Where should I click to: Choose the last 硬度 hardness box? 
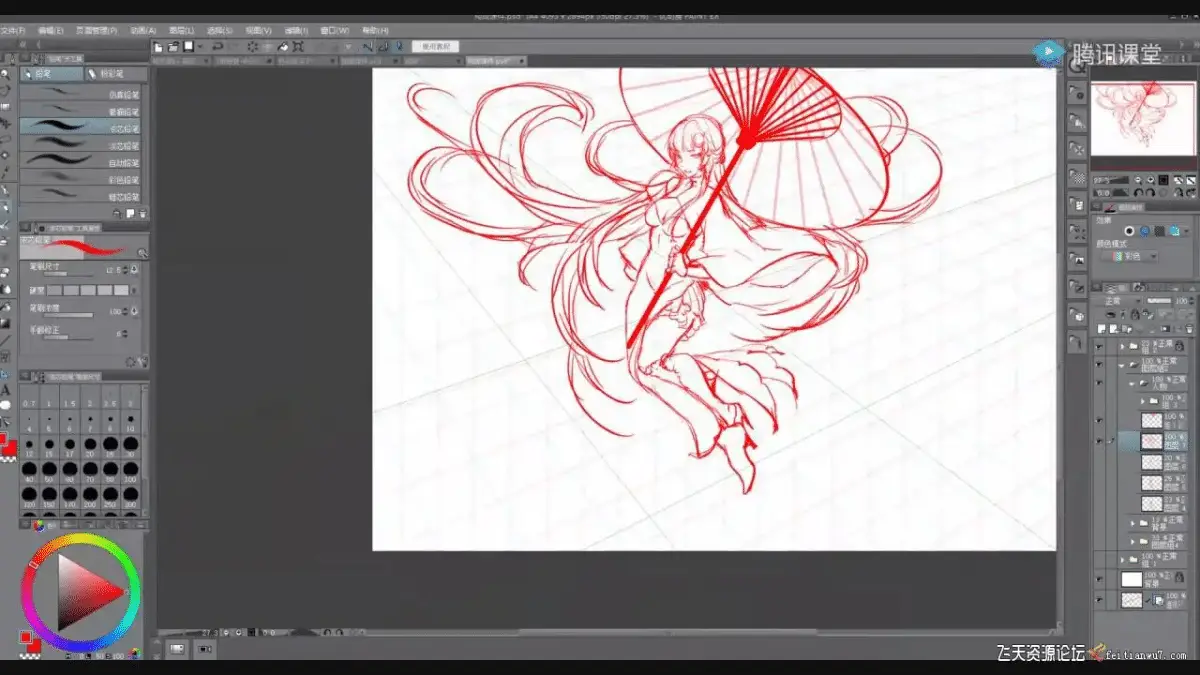(122, 290)
